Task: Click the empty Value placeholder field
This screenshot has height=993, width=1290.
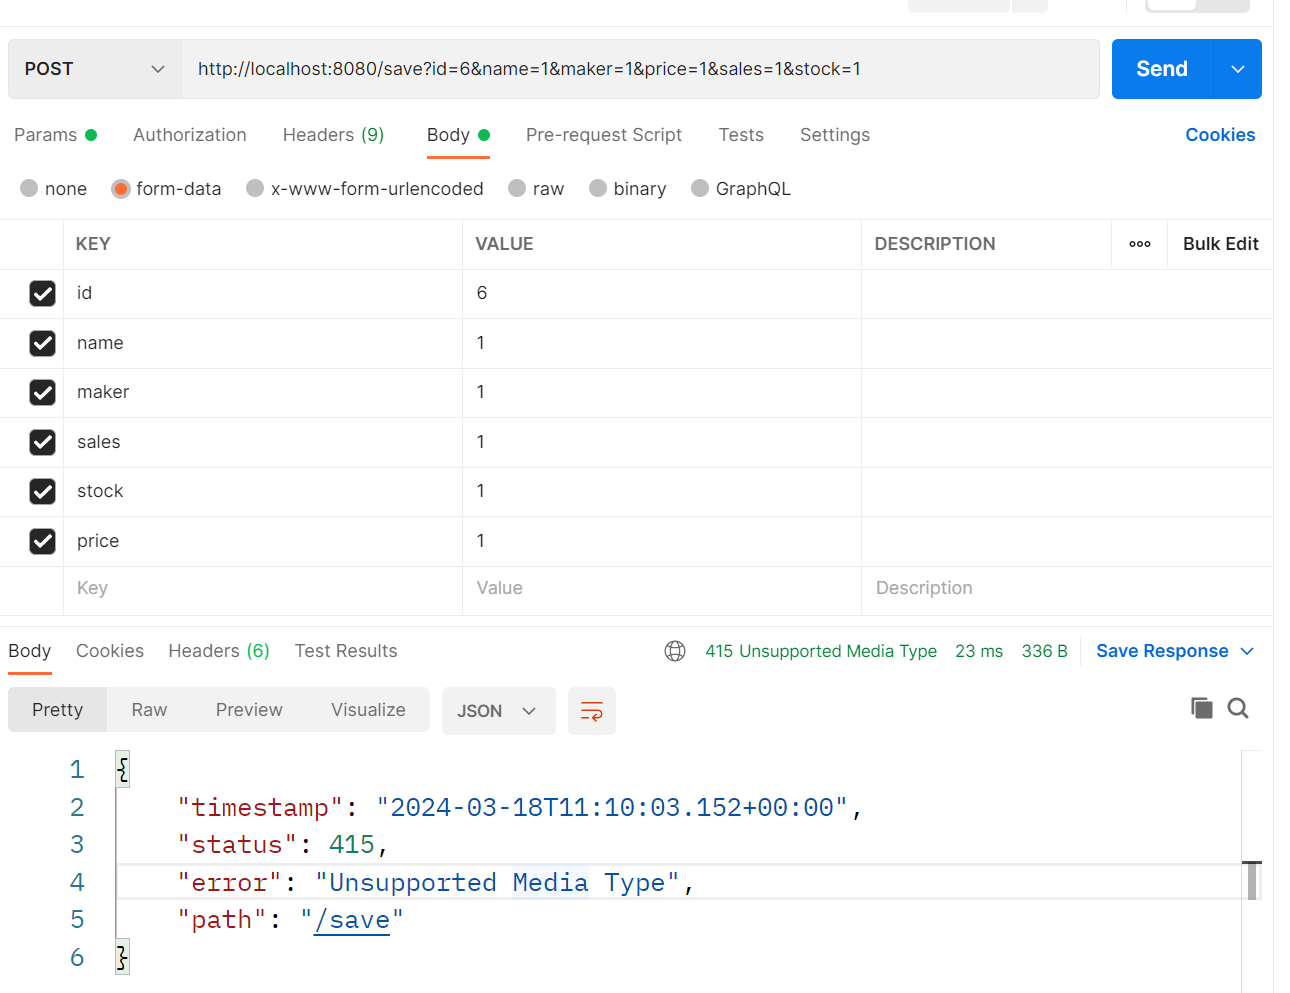Action: coord(662,588)
